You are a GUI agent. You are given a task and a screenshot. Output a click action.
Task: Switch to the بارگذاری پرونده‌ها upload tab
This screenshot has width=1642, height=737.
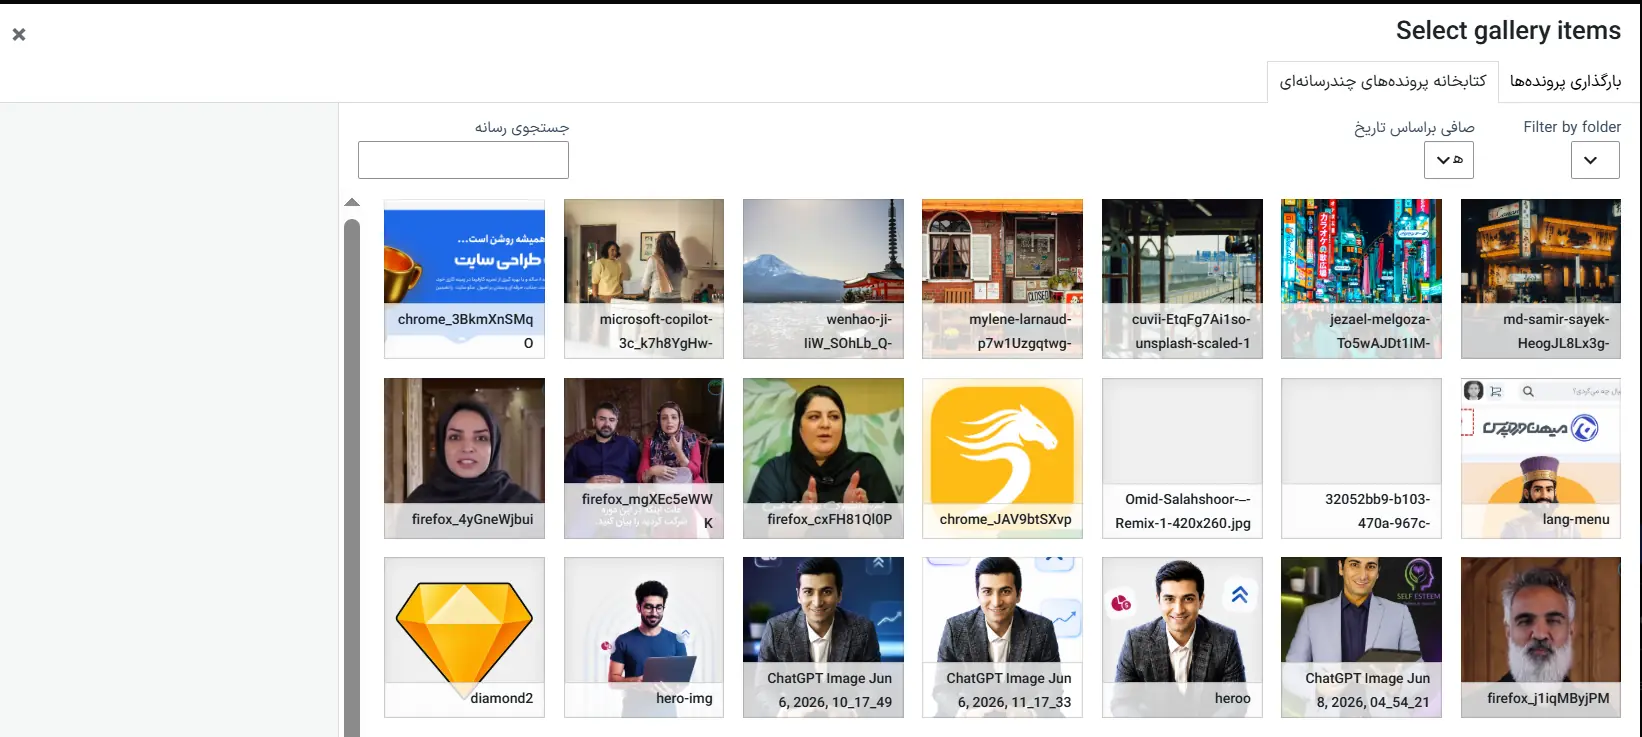coord(1565,81)
